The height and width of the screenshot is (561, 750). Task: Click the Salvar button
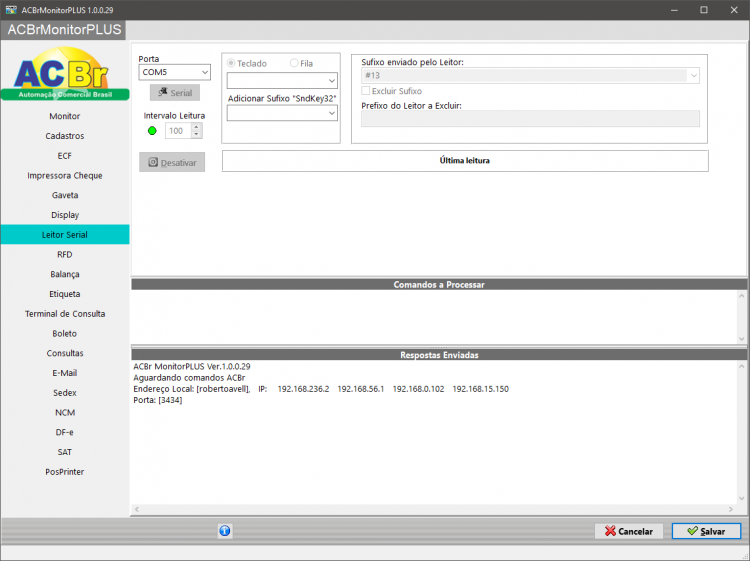pos(706,531)
